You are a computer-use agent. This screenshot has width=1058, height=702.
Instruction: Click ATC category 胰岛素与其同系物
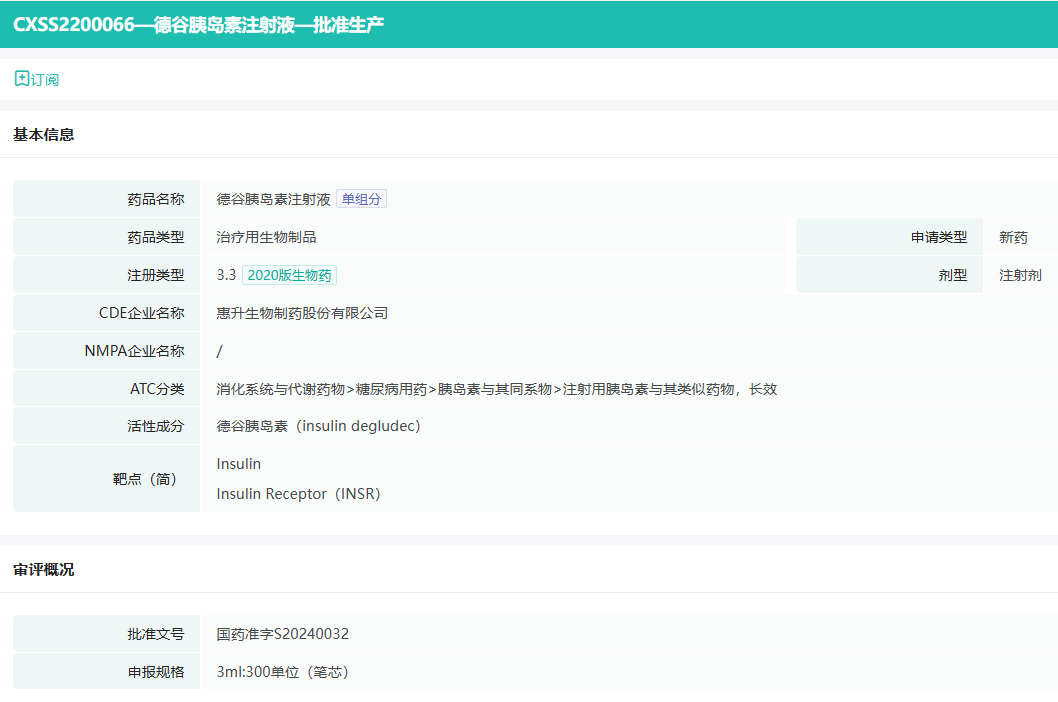pos(494,389)
